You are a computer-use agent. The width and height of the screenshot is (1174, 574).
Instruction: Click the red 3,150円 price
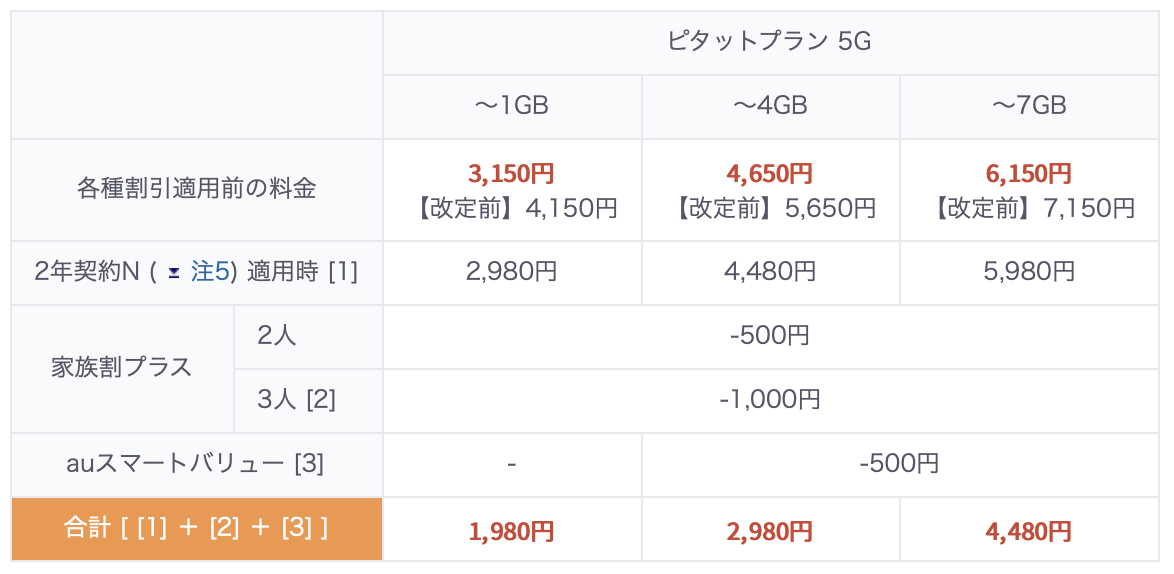tap(511, 174)
